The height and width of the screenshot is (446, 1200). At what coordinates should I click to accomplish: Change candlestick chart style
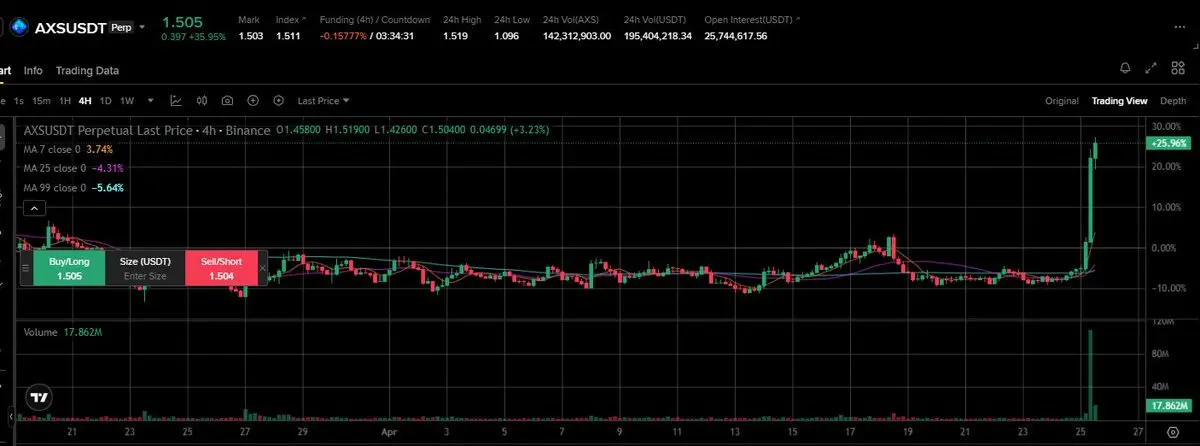coord(202,100)
